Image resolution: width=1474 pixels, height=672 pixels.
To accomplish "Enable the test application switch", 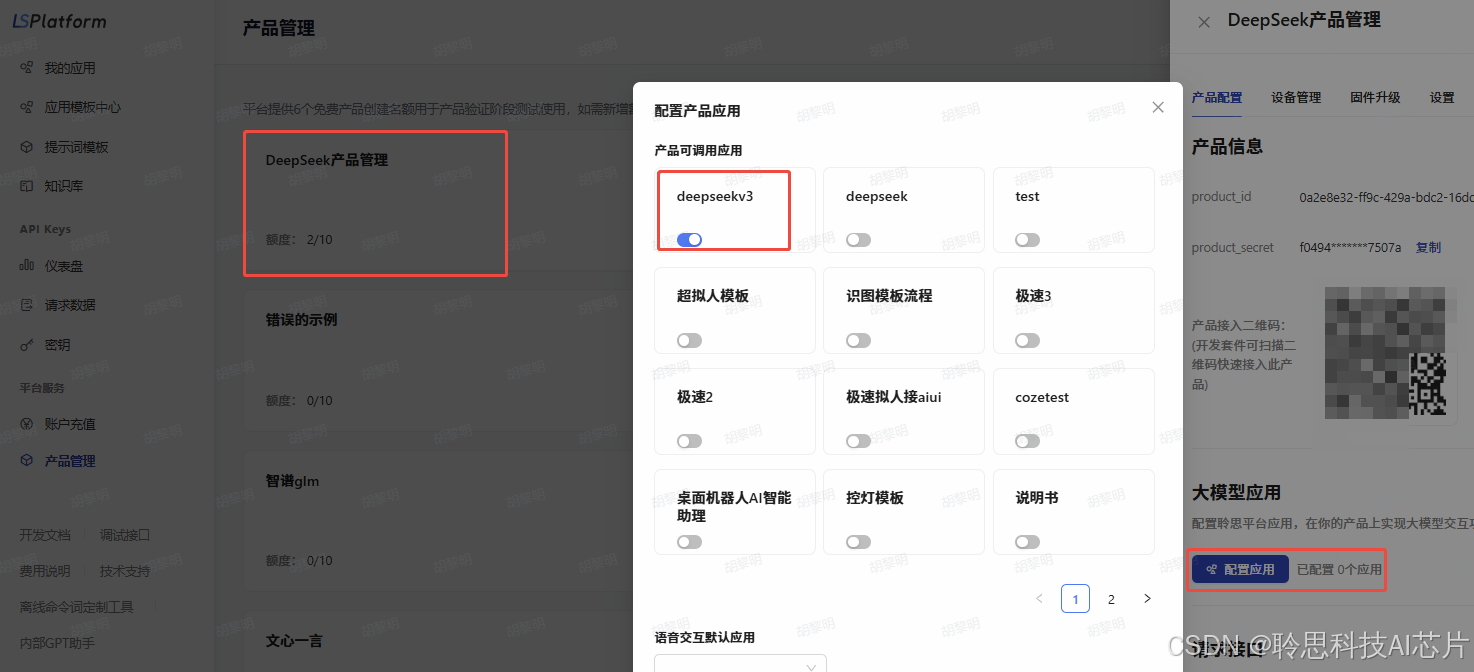I will point(1027,240).
